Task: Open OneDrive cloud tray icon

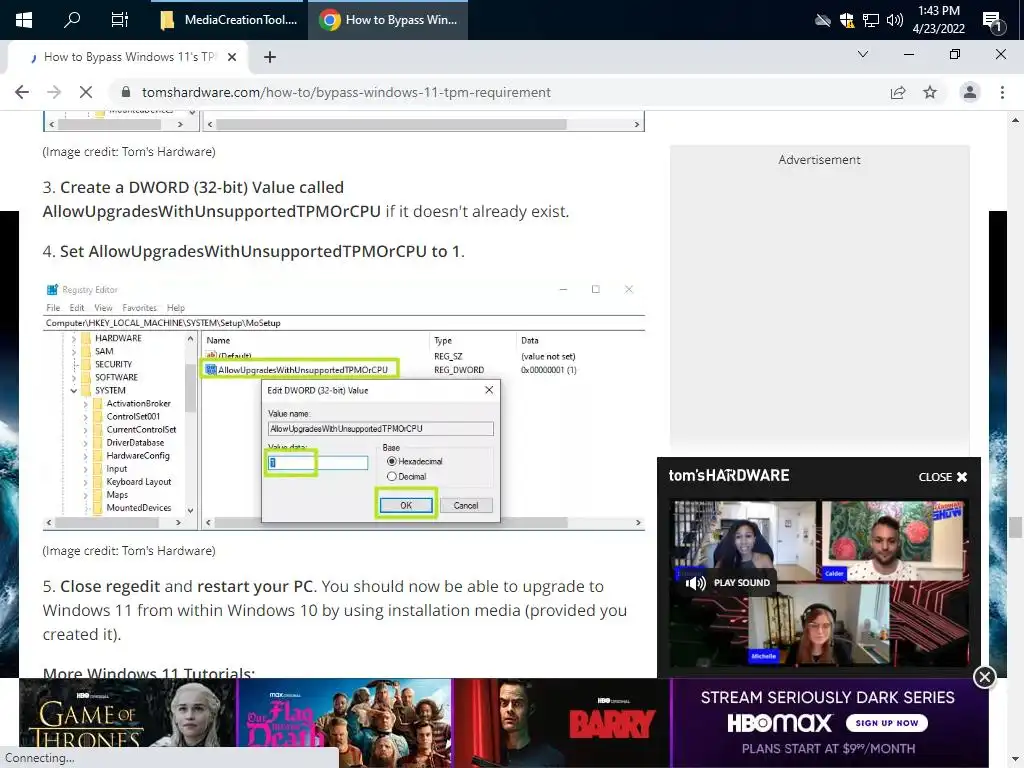Action: click(x=822, y=20)
